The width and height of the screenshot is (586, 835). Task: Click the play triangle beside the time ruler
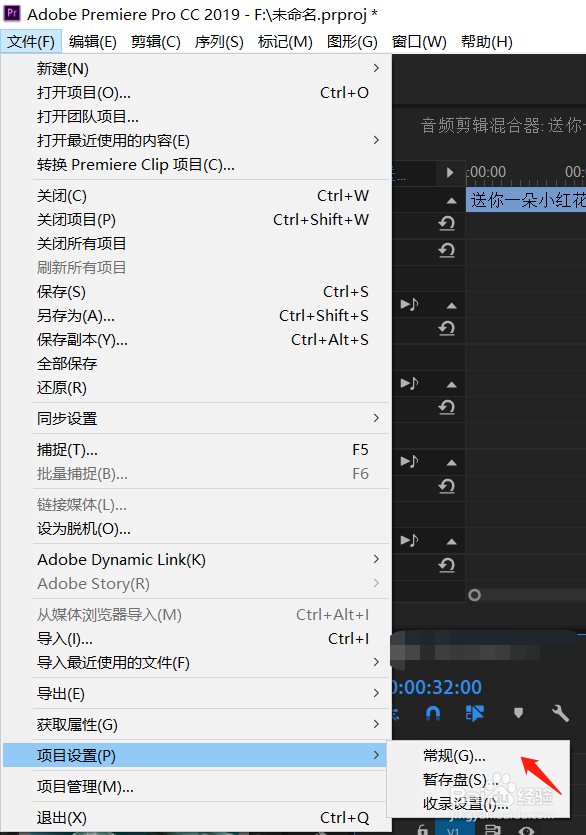(x=450, y=173)
